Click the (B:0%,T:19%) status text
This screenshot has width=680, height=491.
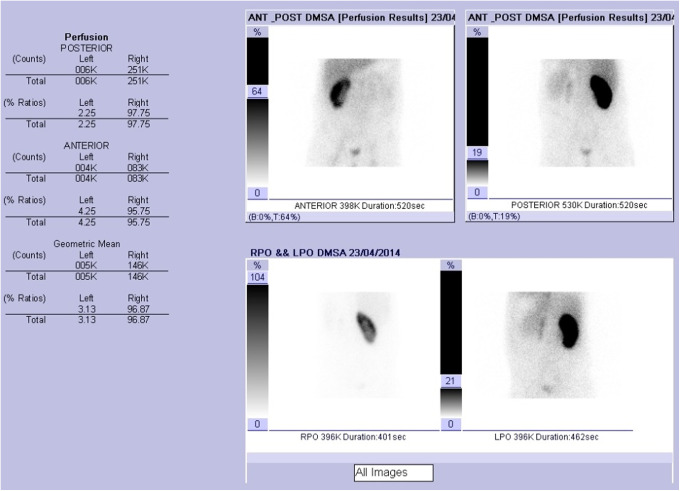(x=494, y=216)
